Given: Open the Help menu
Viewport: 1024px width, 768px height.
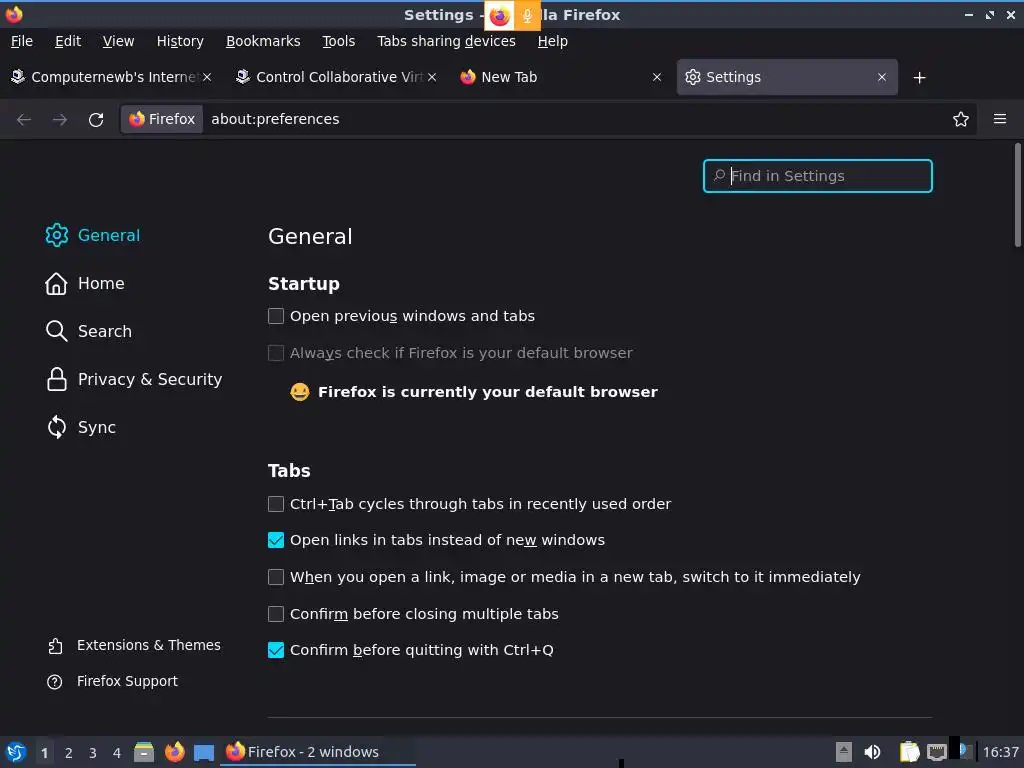Looking at the screenshot, I should point(552,41).
